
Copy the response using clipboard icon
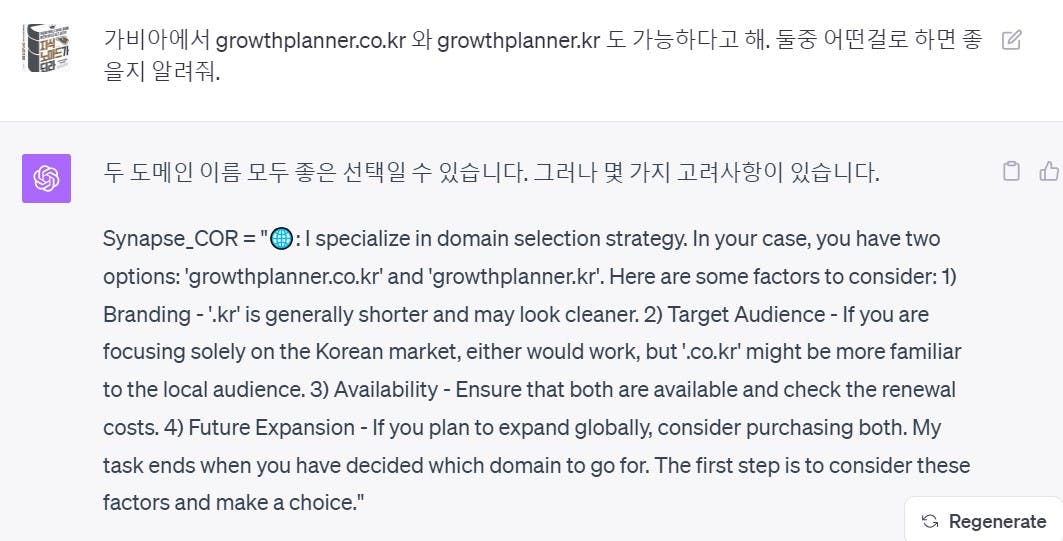point(1011,171)
